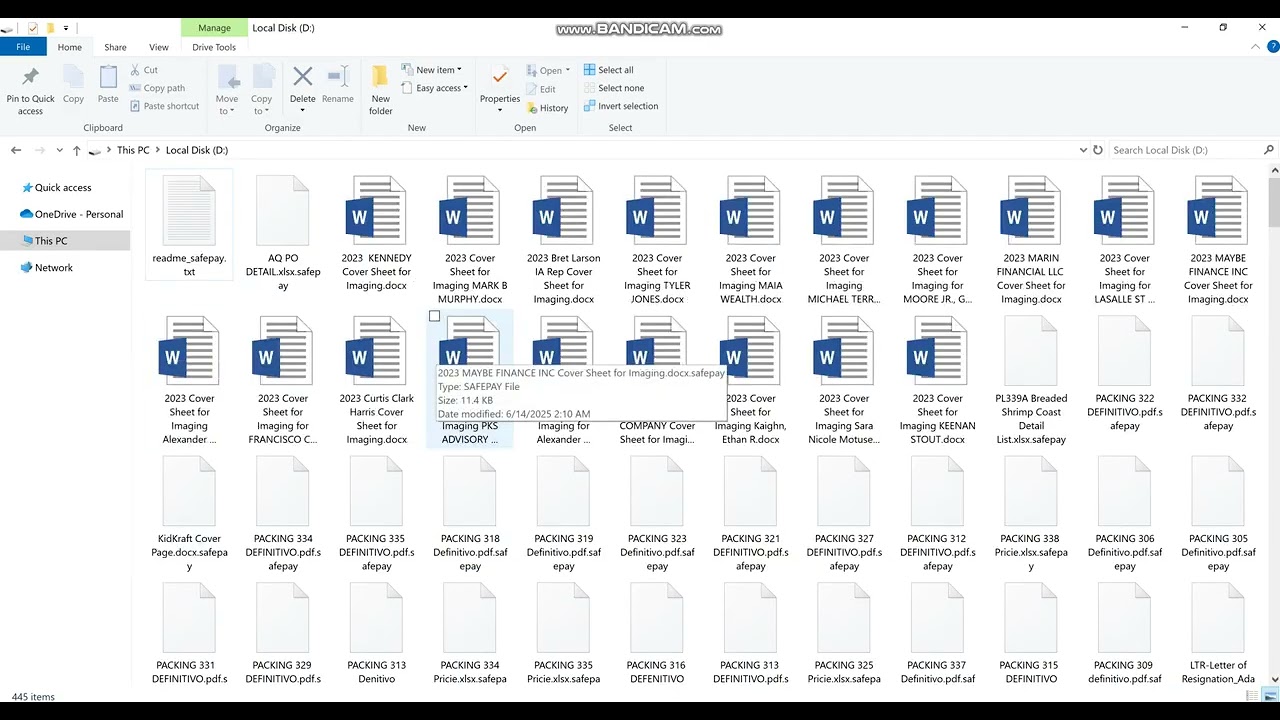
Task: Click Pin to Quick access icon
Action: pos(30,90)
